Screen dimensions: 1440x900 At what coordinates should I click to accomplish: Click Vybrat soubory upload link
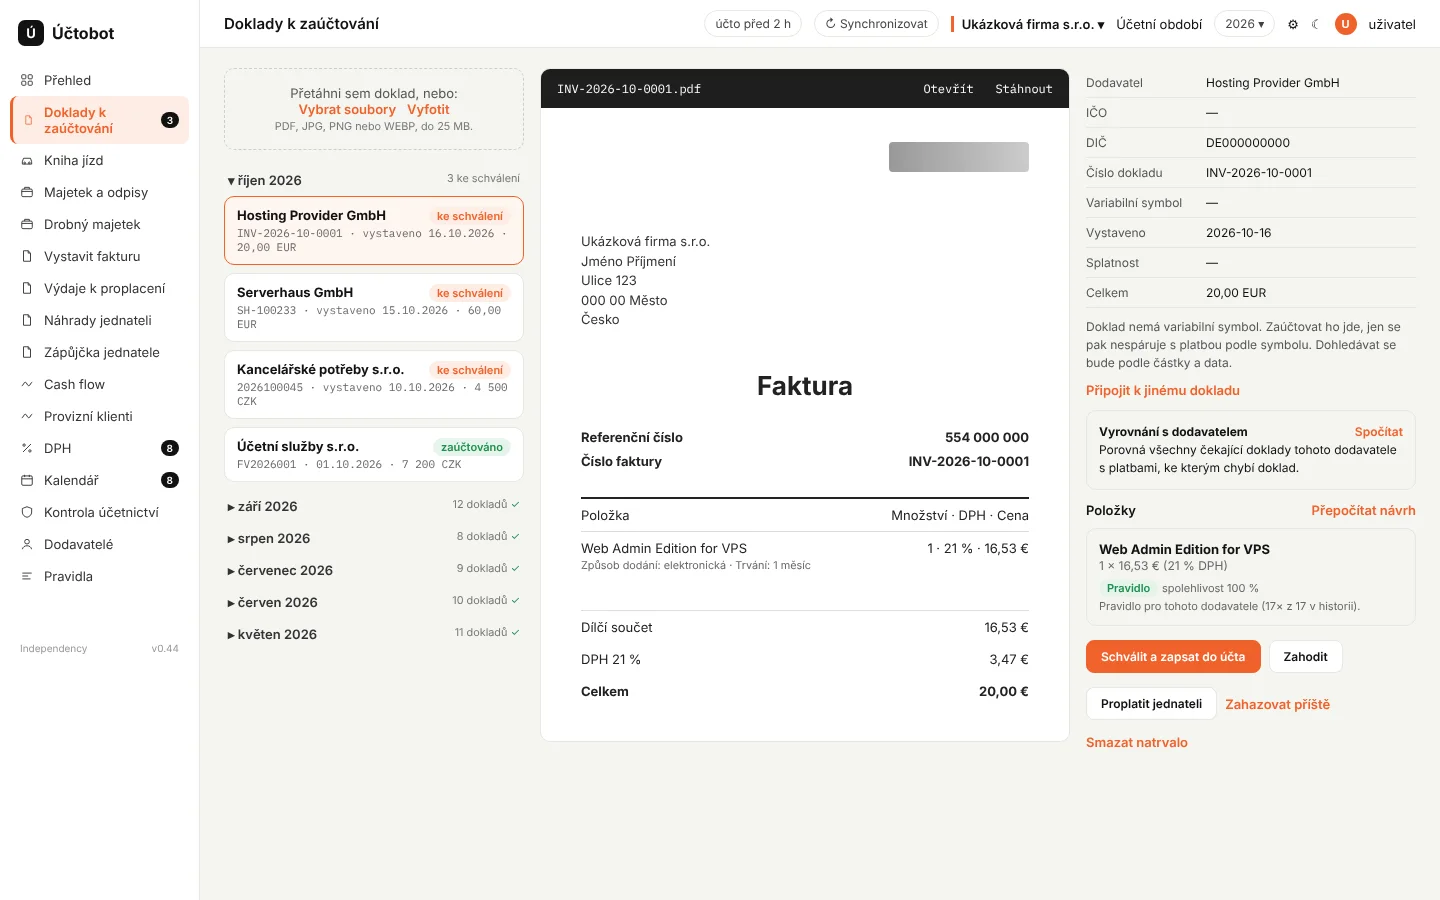[x=347, y=110]
